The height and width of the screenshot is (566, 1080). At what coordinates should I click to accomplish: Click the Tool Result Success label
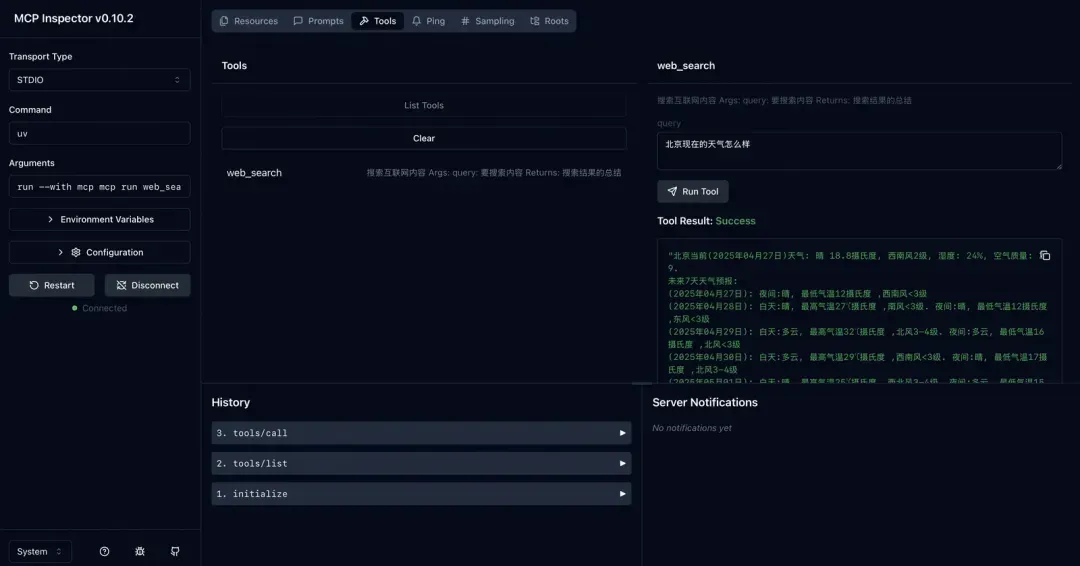coord(706,221)
